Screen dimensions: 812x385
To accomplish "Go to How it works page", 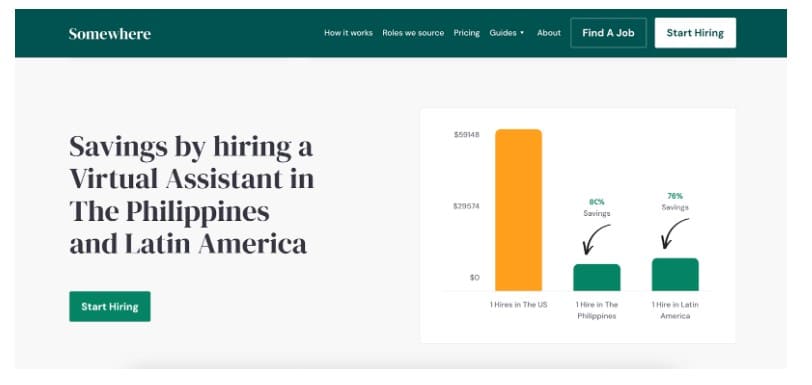I will [x=348, y=33].
